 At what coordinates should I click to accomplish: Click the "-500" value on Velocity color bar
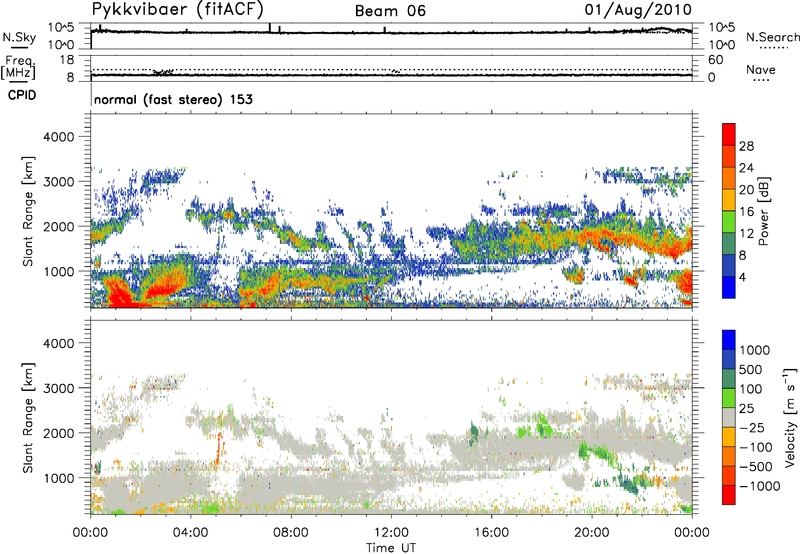click(756, 466)
